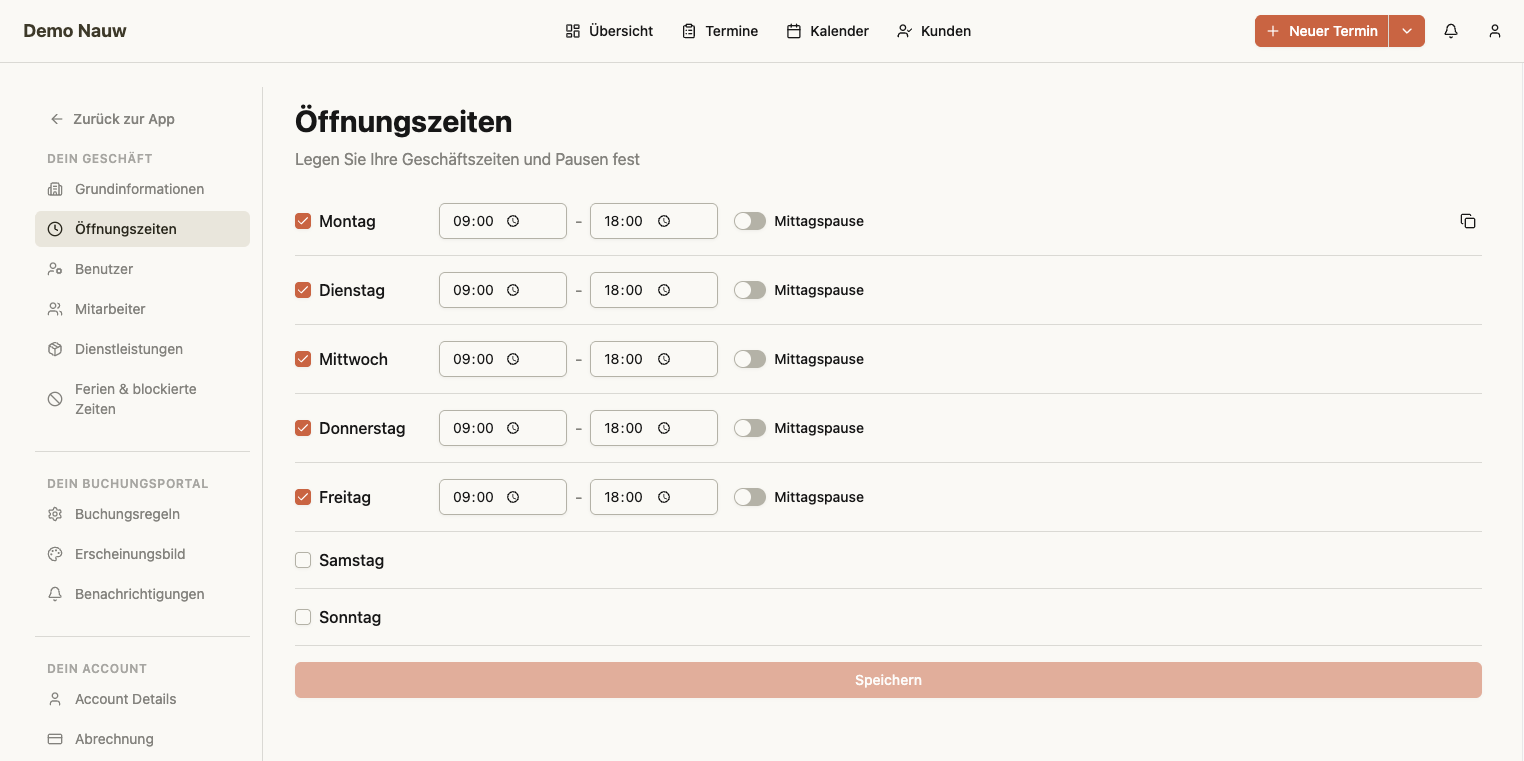Viewport: 1524px width, 761px height.
Task: Enable the Sonntag checkbox
Action: pyautogui.click(x=303, y=617)
